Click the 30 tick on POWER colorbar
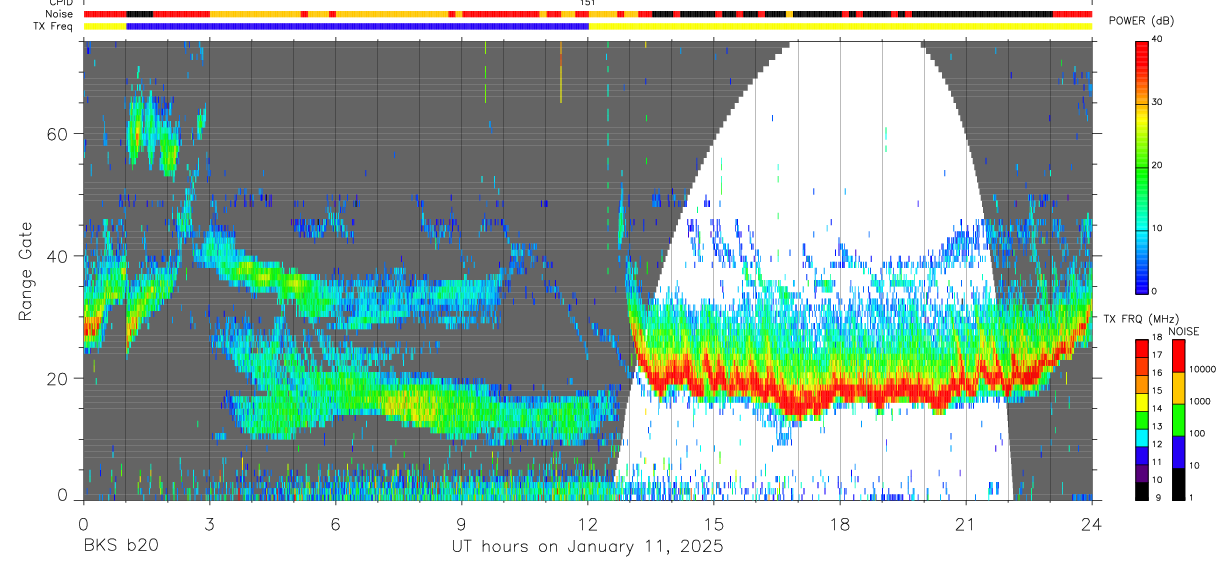1228x567 pixels. click(x=1158, y=103)
